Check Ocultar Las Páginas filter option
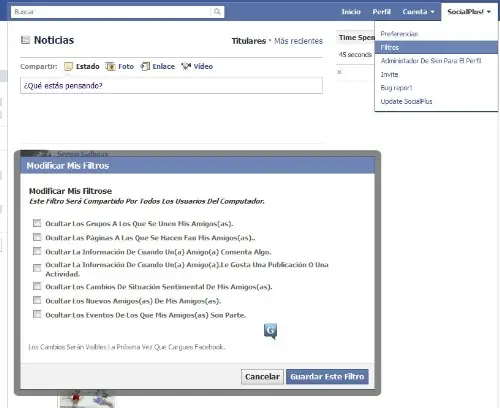500x408 pixels. (37, 237)
